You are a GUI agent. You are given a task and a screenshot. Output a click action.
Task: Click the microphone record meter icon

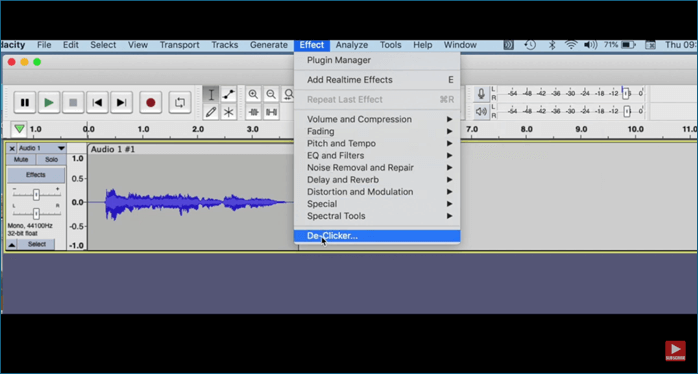[481, 94]
